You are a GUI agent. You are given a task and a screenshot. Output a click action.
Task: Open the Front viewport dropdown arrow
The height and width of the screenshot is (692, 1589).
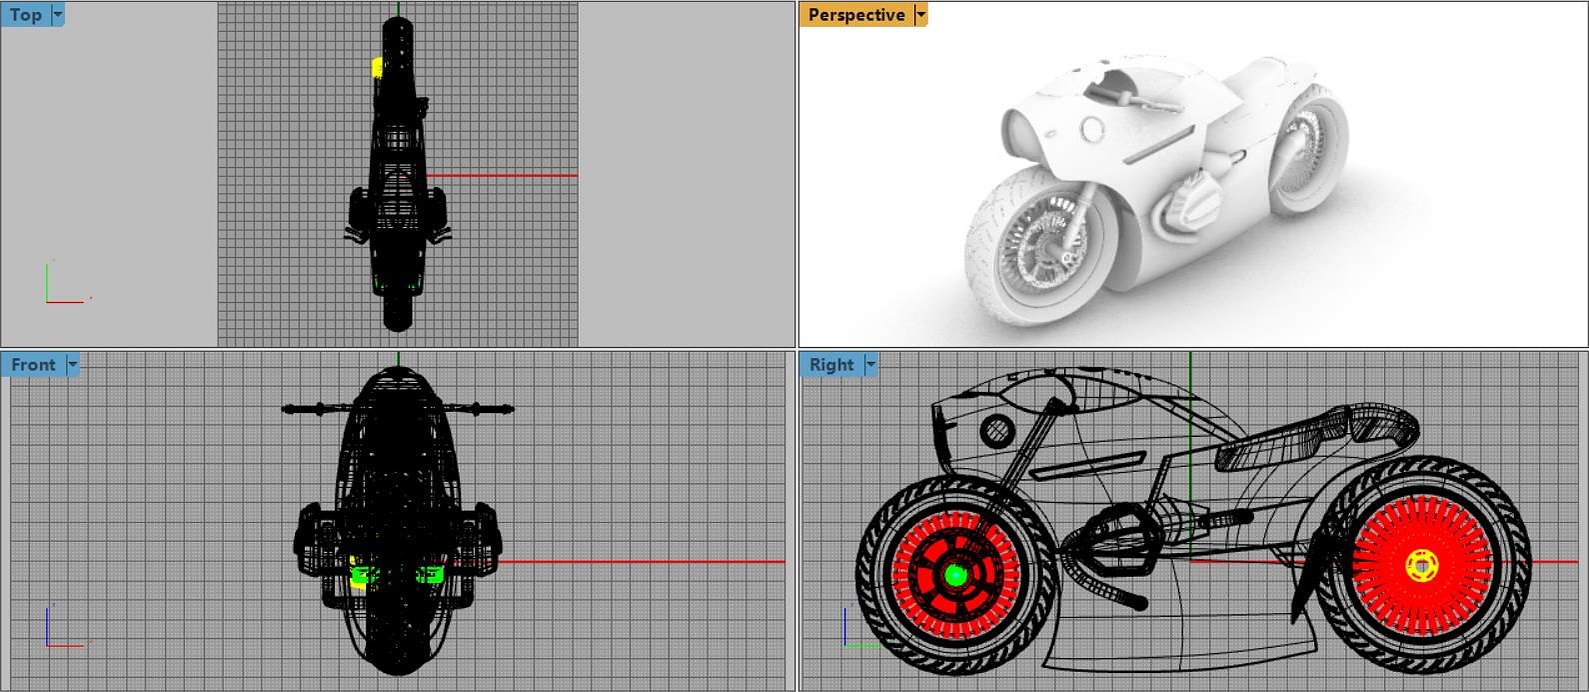[72, 365]
